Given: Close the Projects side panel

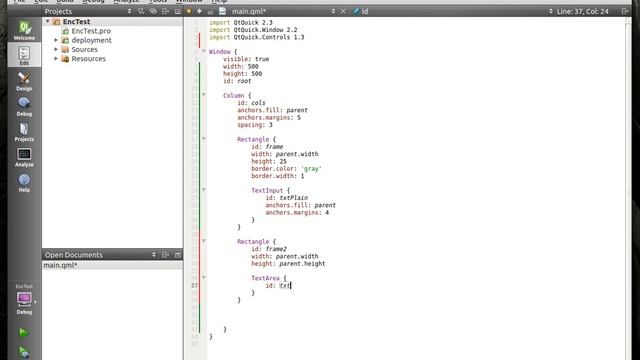Looking at the screenshot, I should point(178,11).
